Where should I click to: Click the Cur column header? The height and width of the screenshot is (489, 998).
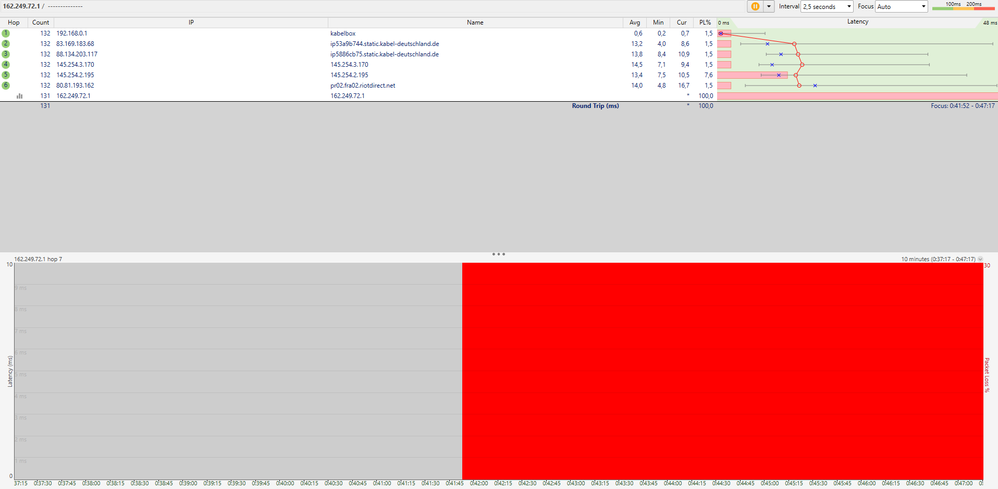(x=681, y=22)
